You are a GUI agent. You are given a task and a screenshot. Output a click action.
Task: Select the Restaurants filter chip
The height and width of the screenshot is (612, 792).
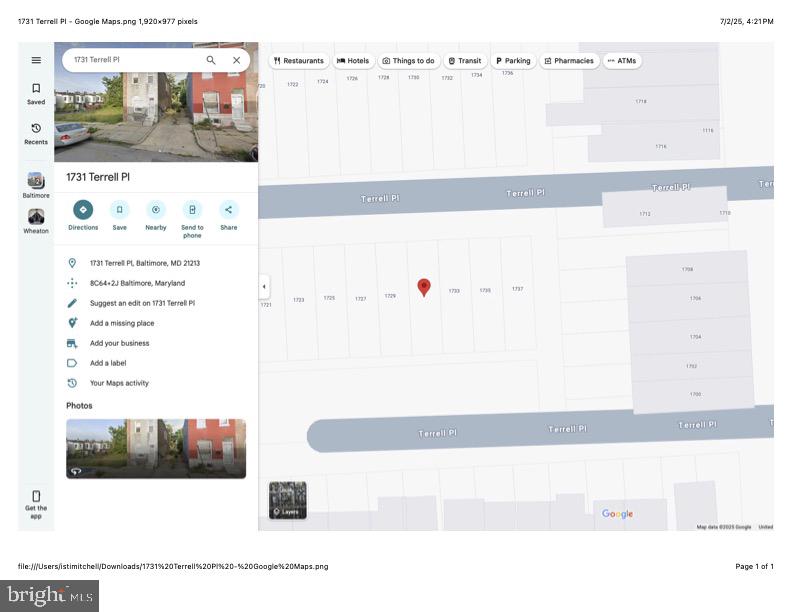coord(299,61)
